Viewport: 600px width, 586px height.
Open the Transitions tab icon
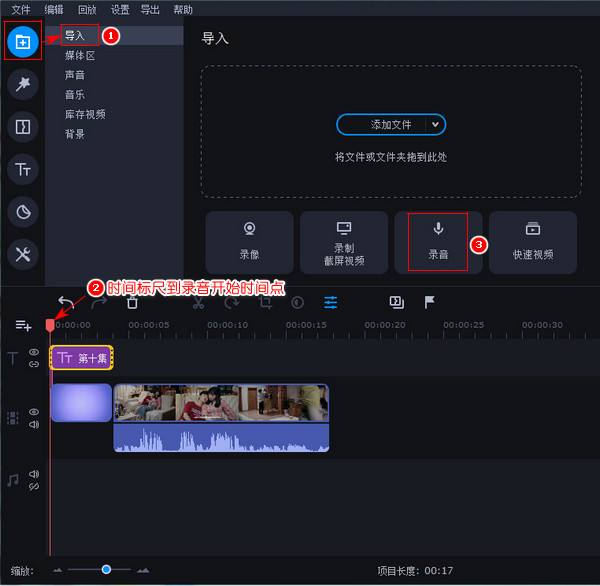(23, 127)
